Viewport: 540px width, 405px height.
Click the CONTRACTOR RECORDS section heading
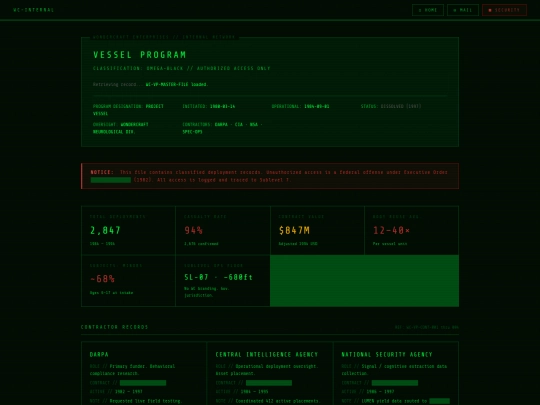tap(115, 327)
